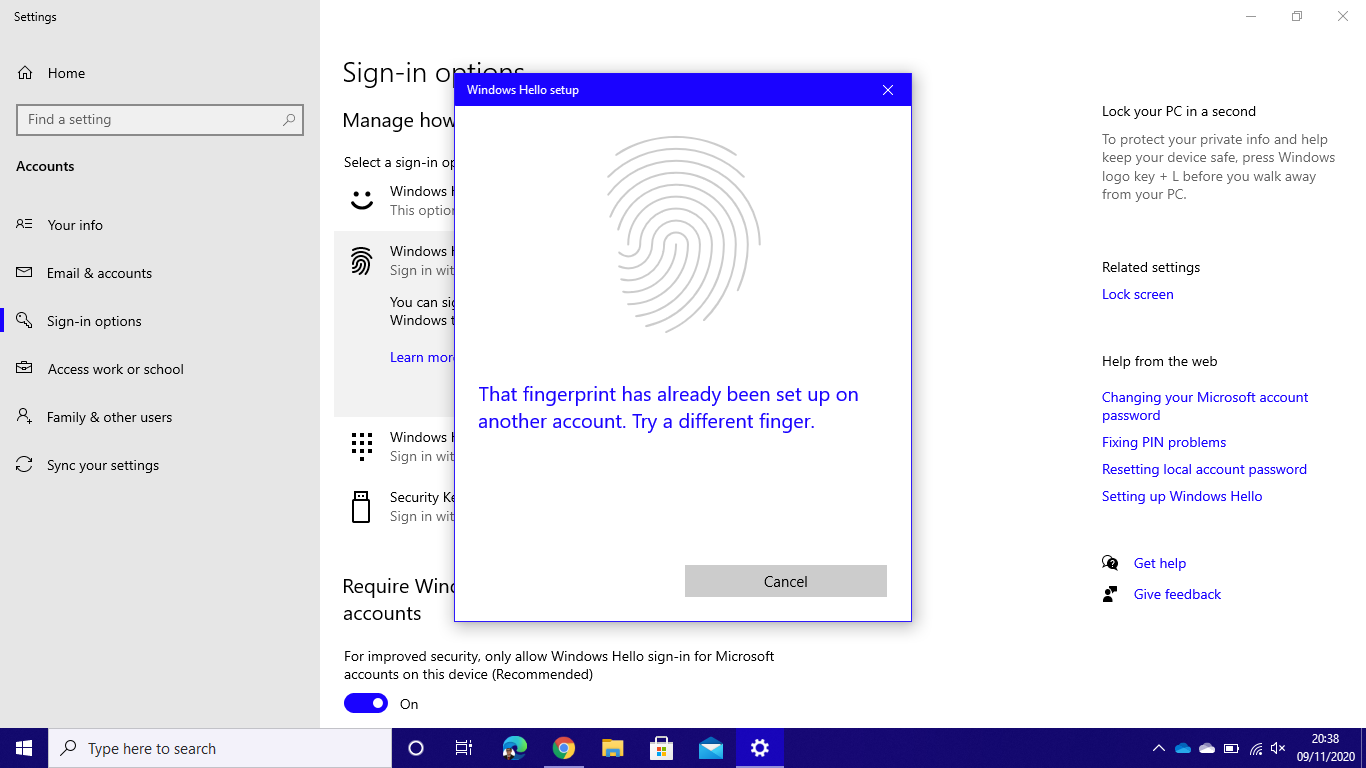This screenshot has height=768, width=1366.
Task: Click the battery tray icon
Action: click(1231, 748)
